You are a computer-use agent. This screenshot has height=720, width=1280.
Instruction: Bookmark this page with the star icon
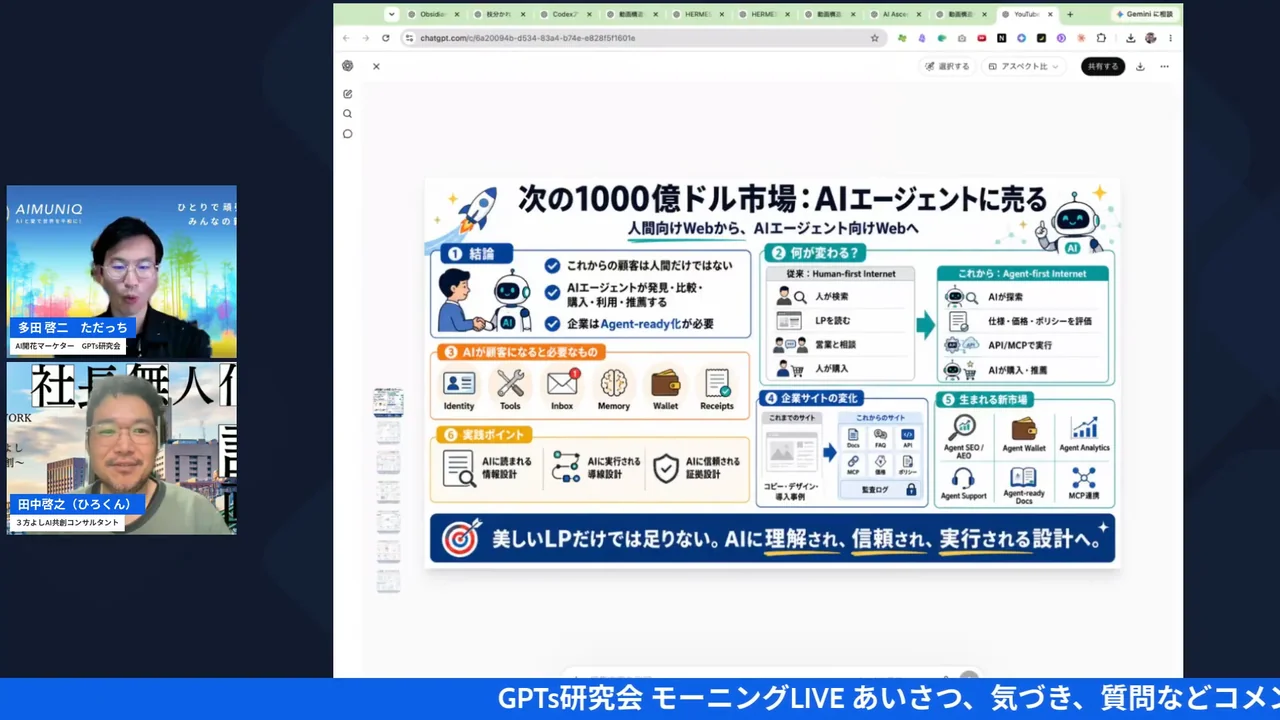pos(875,38)
